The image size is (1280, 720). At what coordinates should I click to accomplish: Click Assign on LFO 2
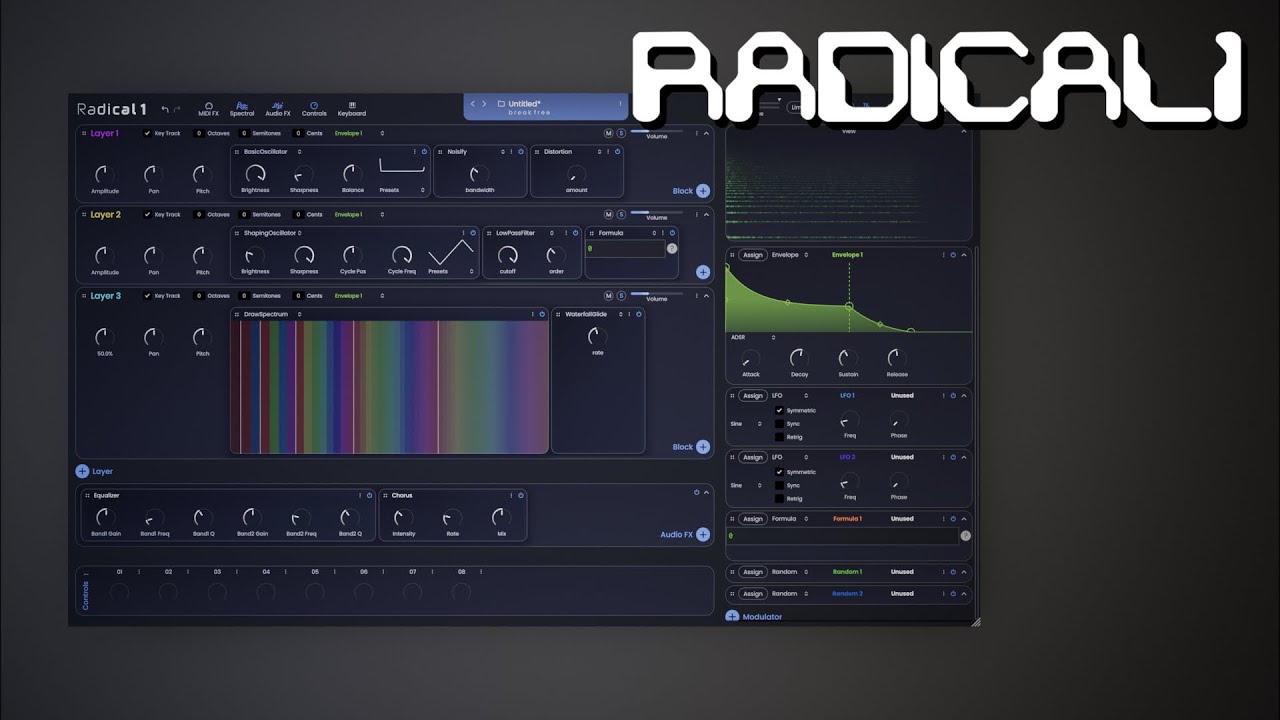[x=753, y=457]
